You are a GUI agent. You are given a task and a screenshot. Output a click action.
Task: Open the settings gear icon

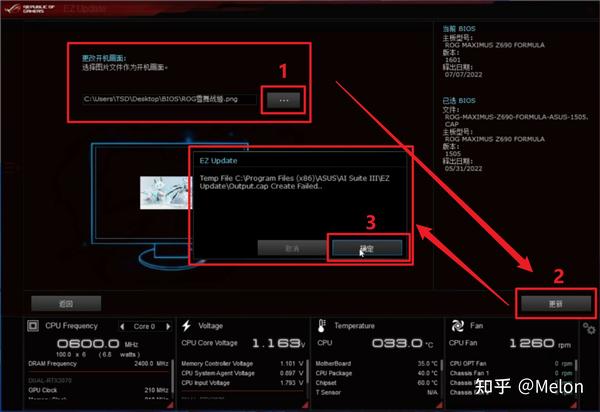click(x=589, y=328)
